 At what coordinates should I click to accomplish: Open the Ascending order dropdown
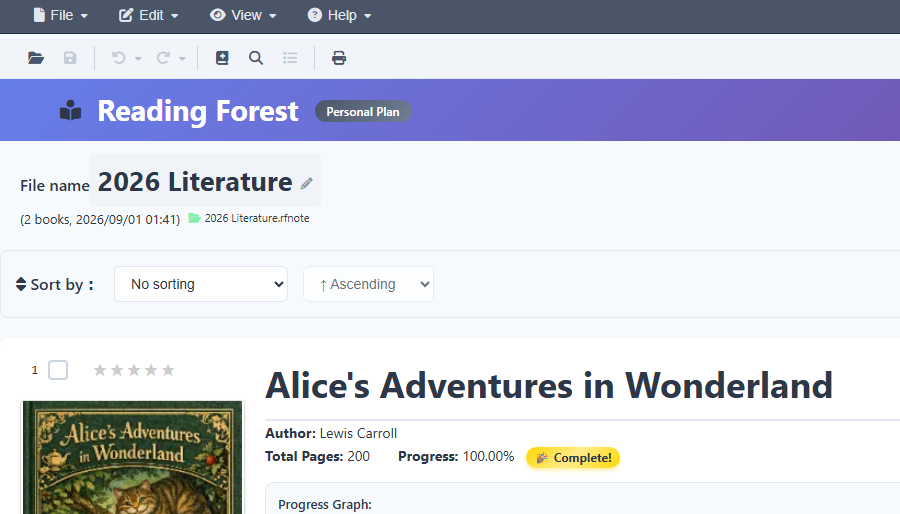(368, 284)
